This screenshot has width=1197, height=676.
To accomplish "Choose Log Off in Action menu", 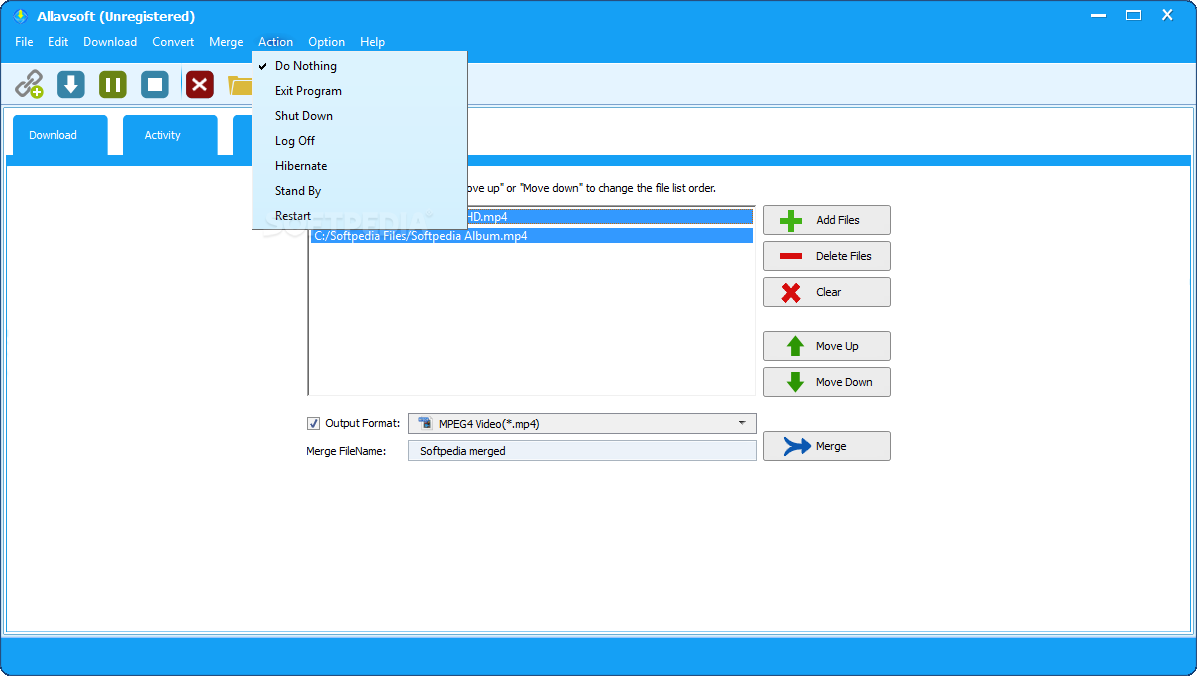I will pos(360,140).
